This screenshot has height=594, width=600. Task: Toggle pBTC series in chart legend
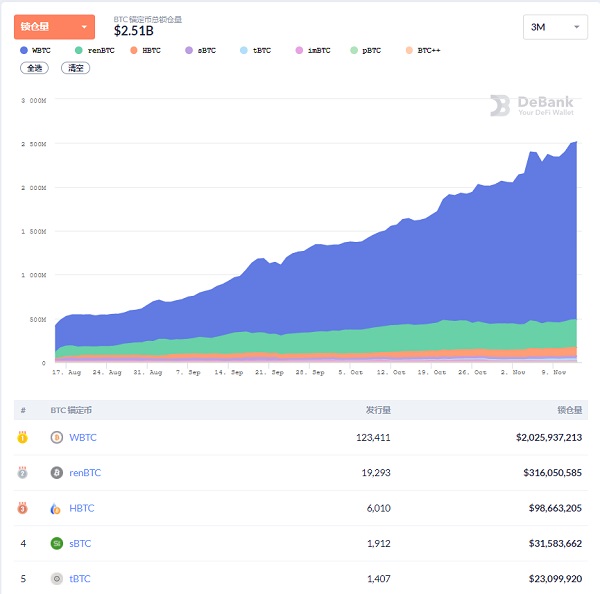[x=366, y=50]
